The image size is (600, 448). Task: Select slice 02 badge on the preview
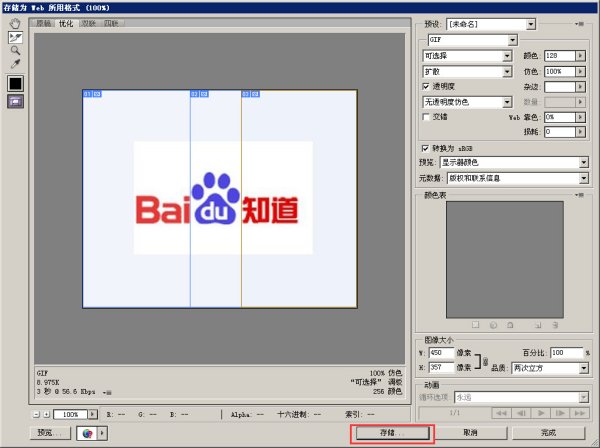tap(199, 94)
